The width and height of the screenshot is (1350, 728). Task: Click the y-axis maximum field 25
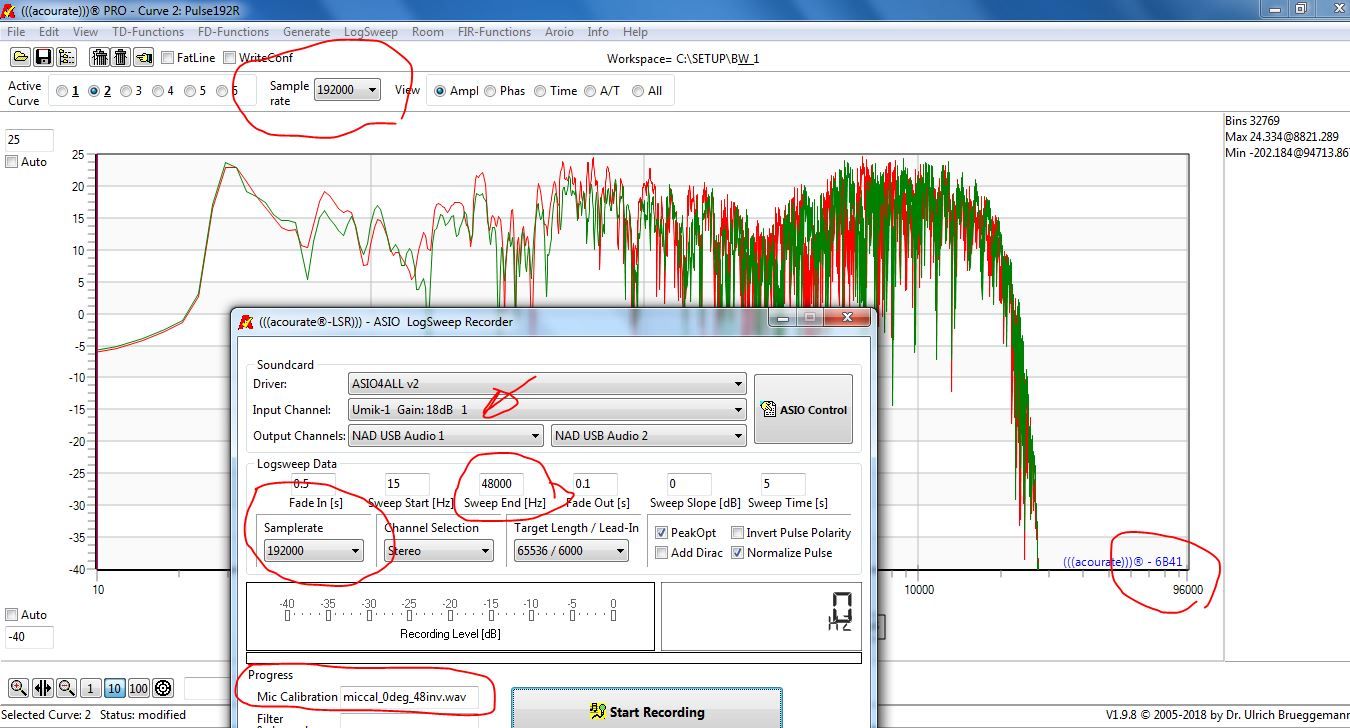pos(29,140)
